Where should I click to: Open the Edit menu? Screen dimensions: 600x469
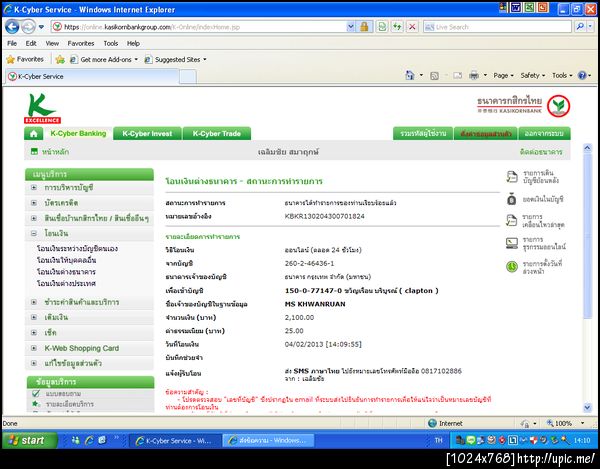31,43
